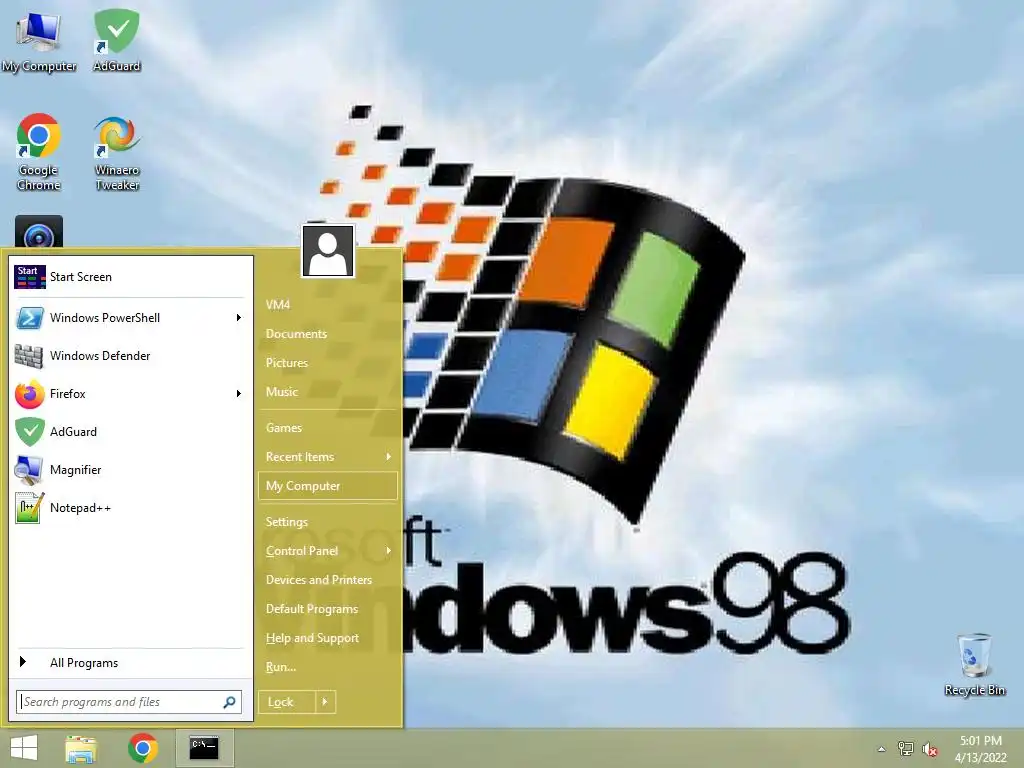The image size is (1024, 768).
Task: Click the Windows Defender text label
Action: (x=100, y=356)
